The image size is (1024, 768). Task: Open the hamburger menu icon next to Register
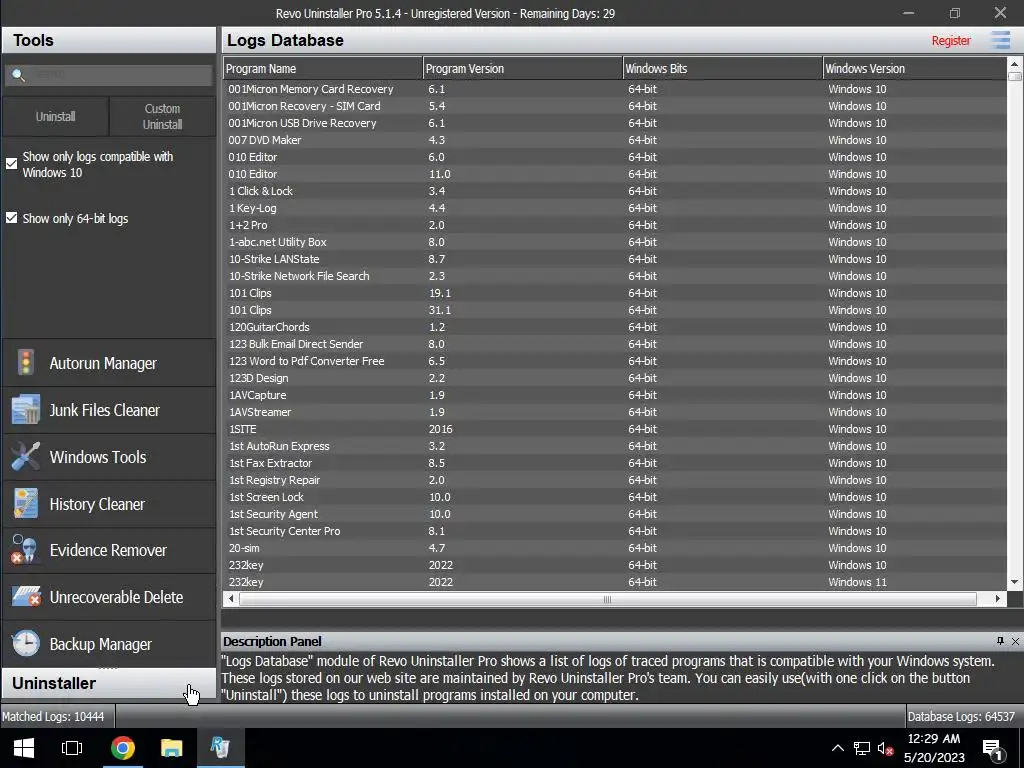tap(1000, 40)
